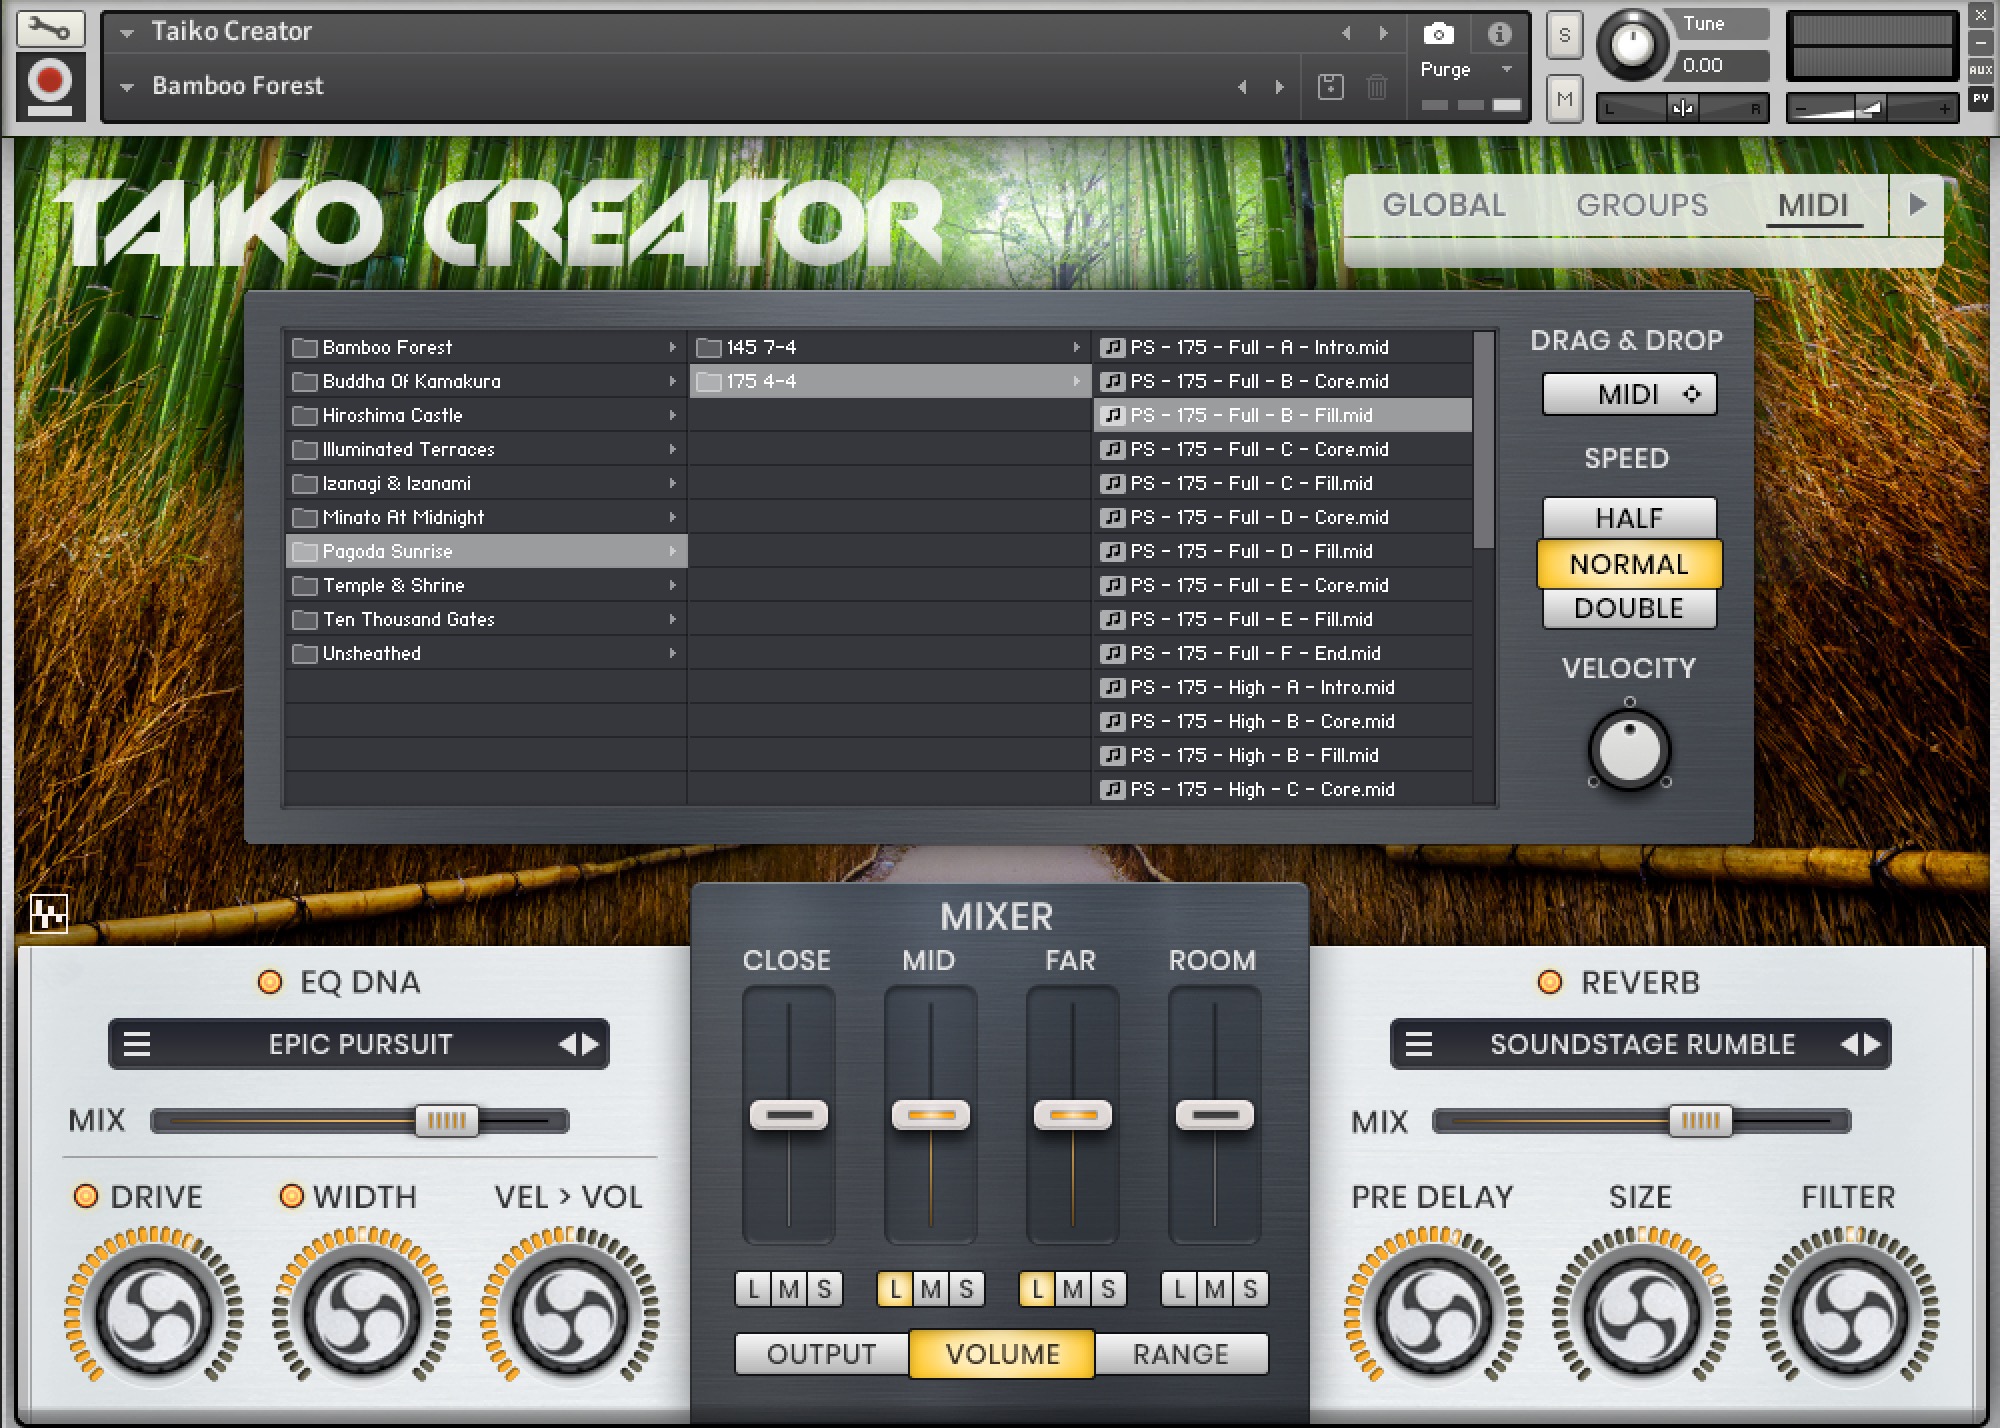Click the WIDTH taiko knob
2000x1428 pixels.
(362, 1315)
